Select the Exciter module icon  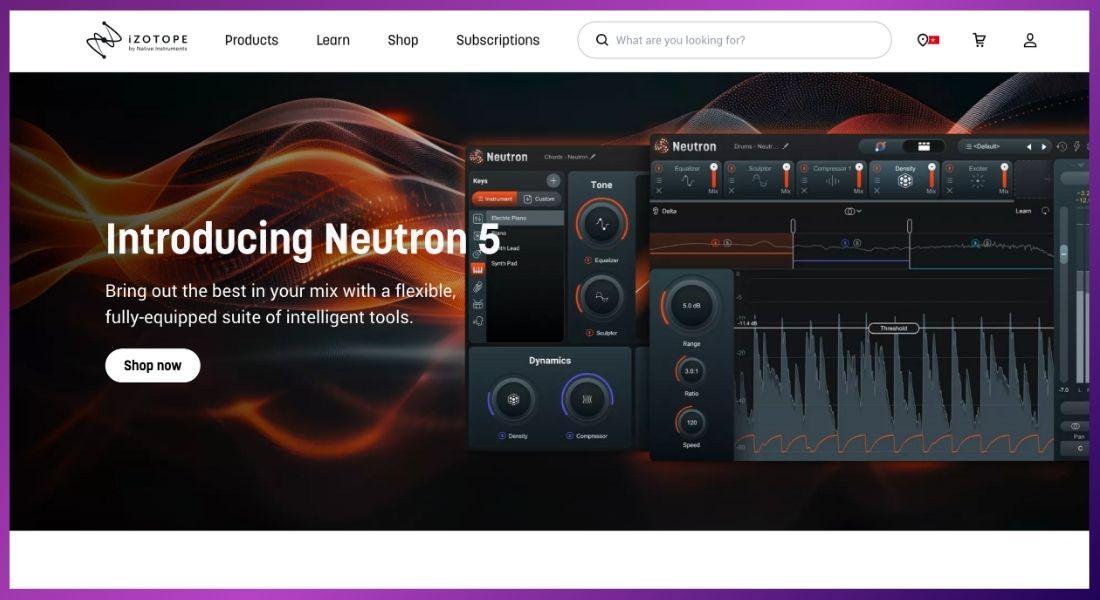[977, 181]
